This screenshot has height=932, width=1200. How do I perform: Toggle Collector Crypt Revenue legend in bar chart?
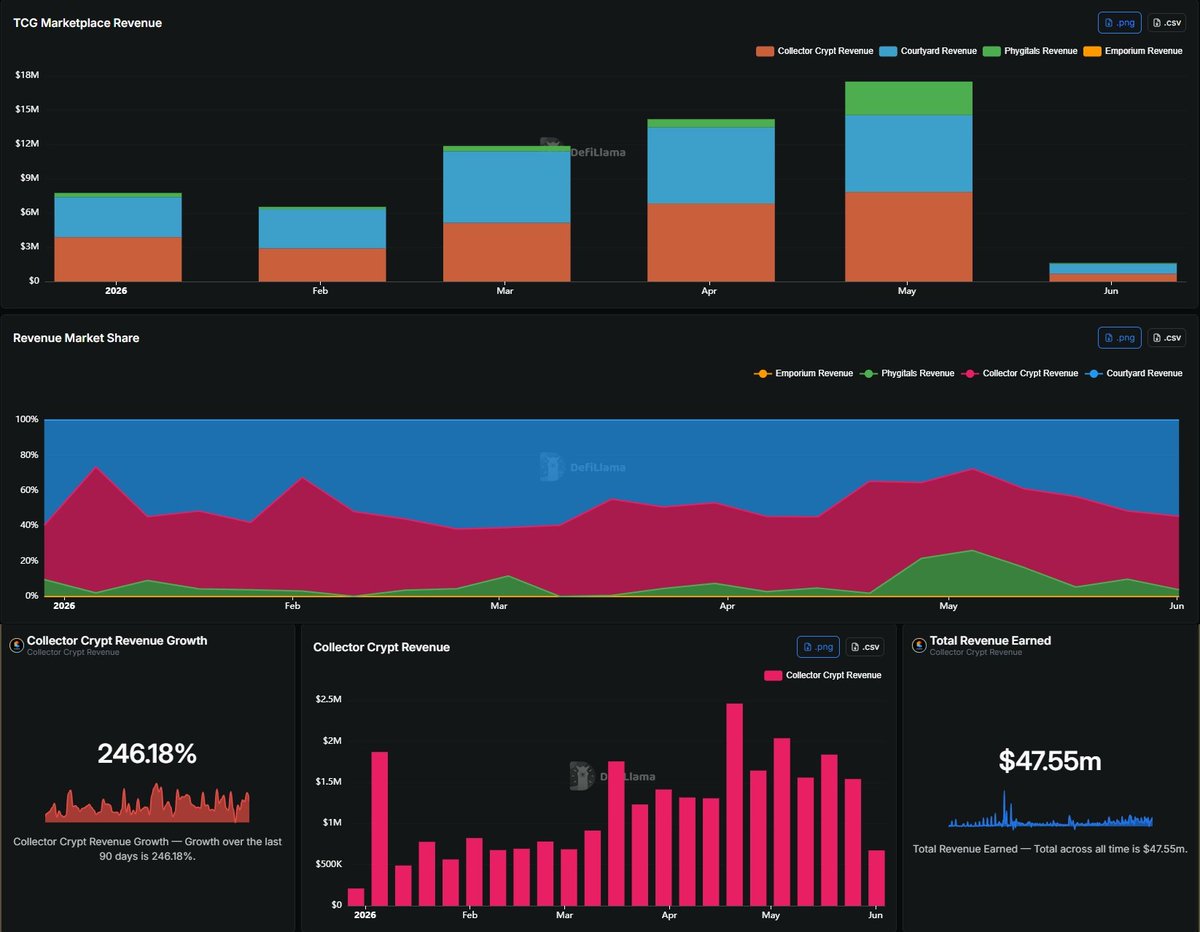point(814,51)
